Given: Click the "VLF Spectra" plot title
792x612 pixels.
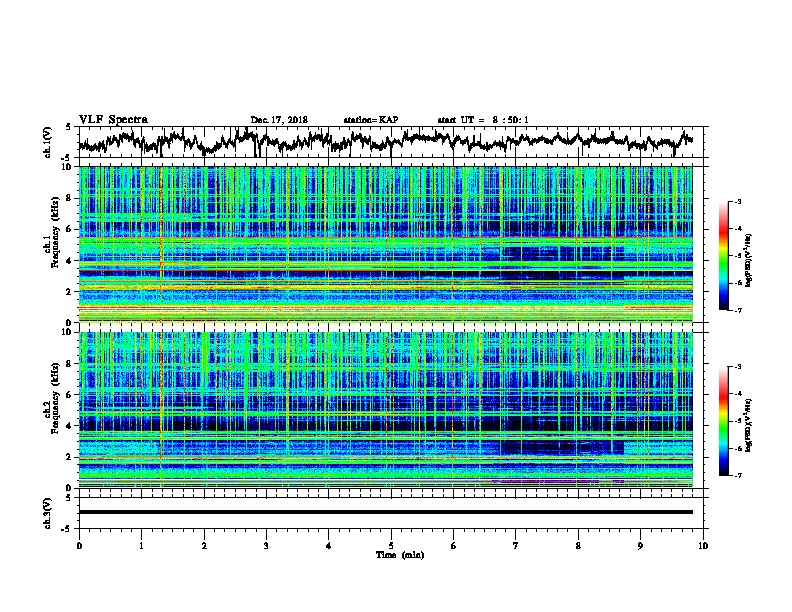Looking at the screenshot, I should [x=113, y=119].
